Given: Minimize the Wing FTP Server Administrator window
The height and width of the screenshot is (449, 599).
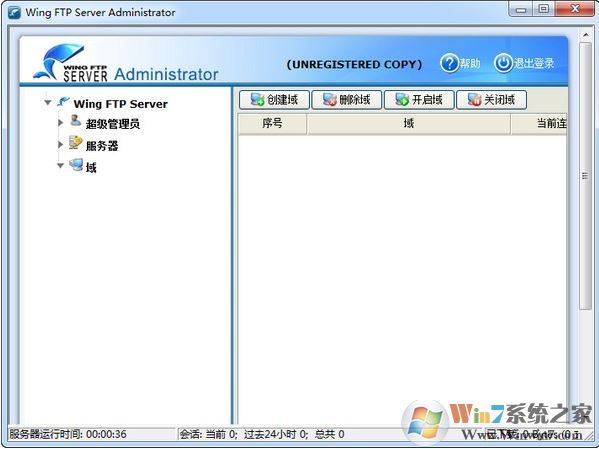Looking at the screenshot, I should click(521, 9).
